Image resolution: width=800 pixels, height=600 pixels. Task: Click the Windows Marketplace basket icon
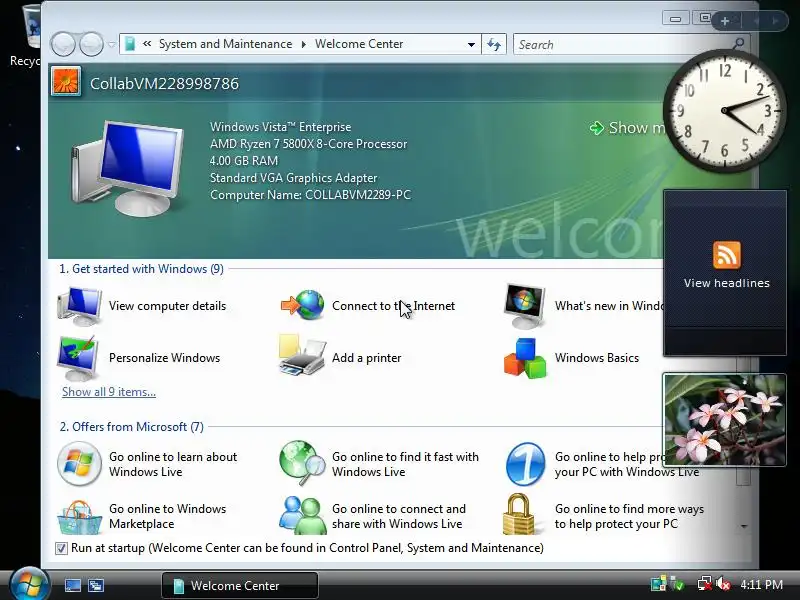click(79, 517)
